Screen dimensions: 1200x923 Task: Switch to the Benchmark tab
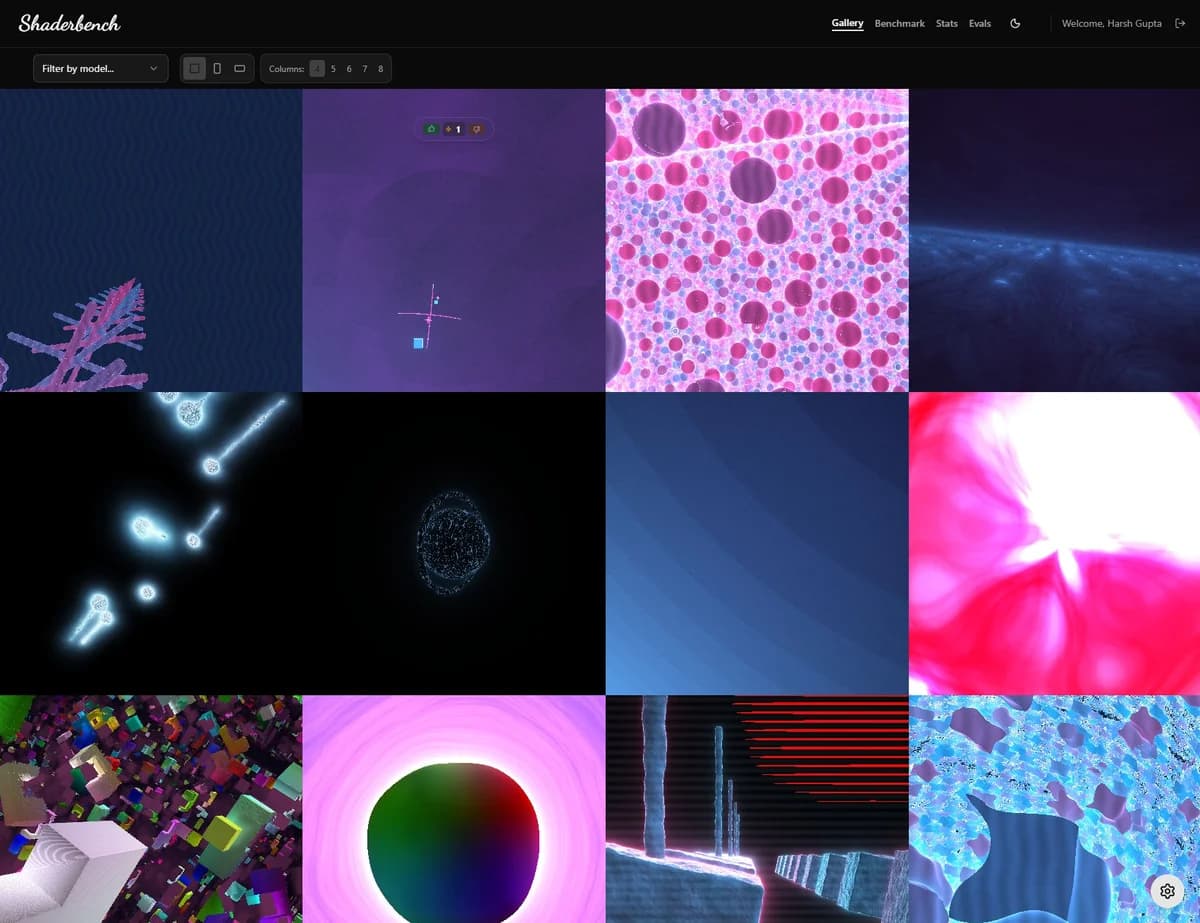tap(899, 23)
